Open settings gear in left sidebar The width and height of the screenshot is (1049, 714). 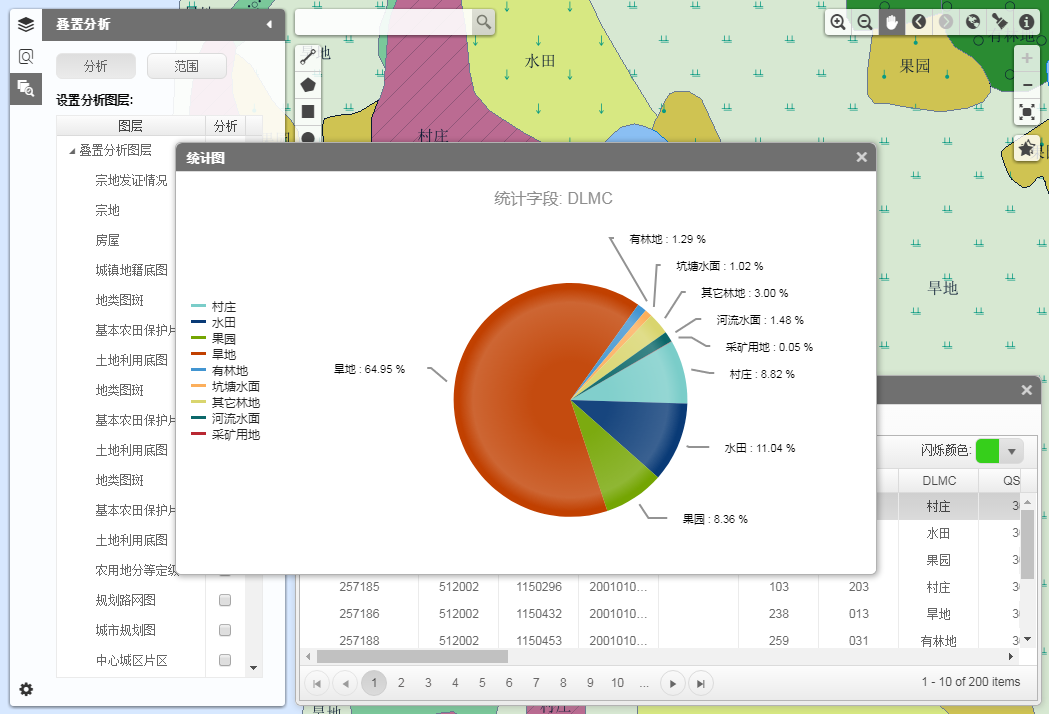tap(26, 689)
